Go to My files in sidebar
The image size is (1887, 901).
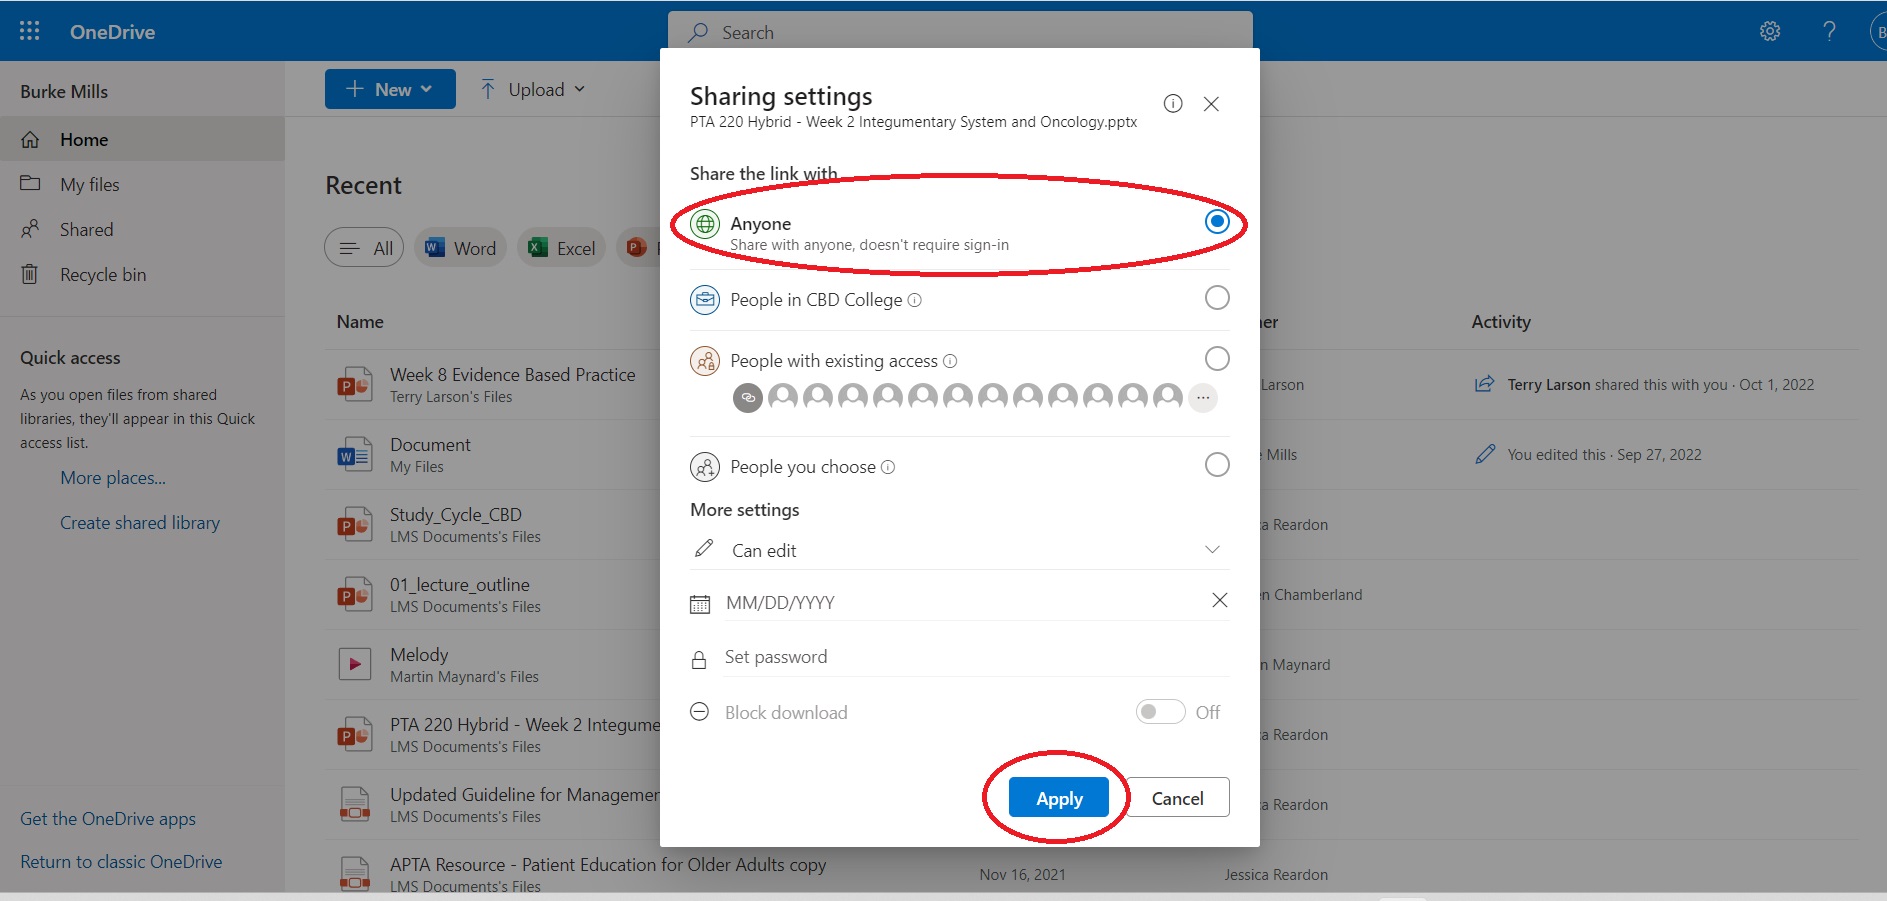pyautogui.click(x=89, y=185)
